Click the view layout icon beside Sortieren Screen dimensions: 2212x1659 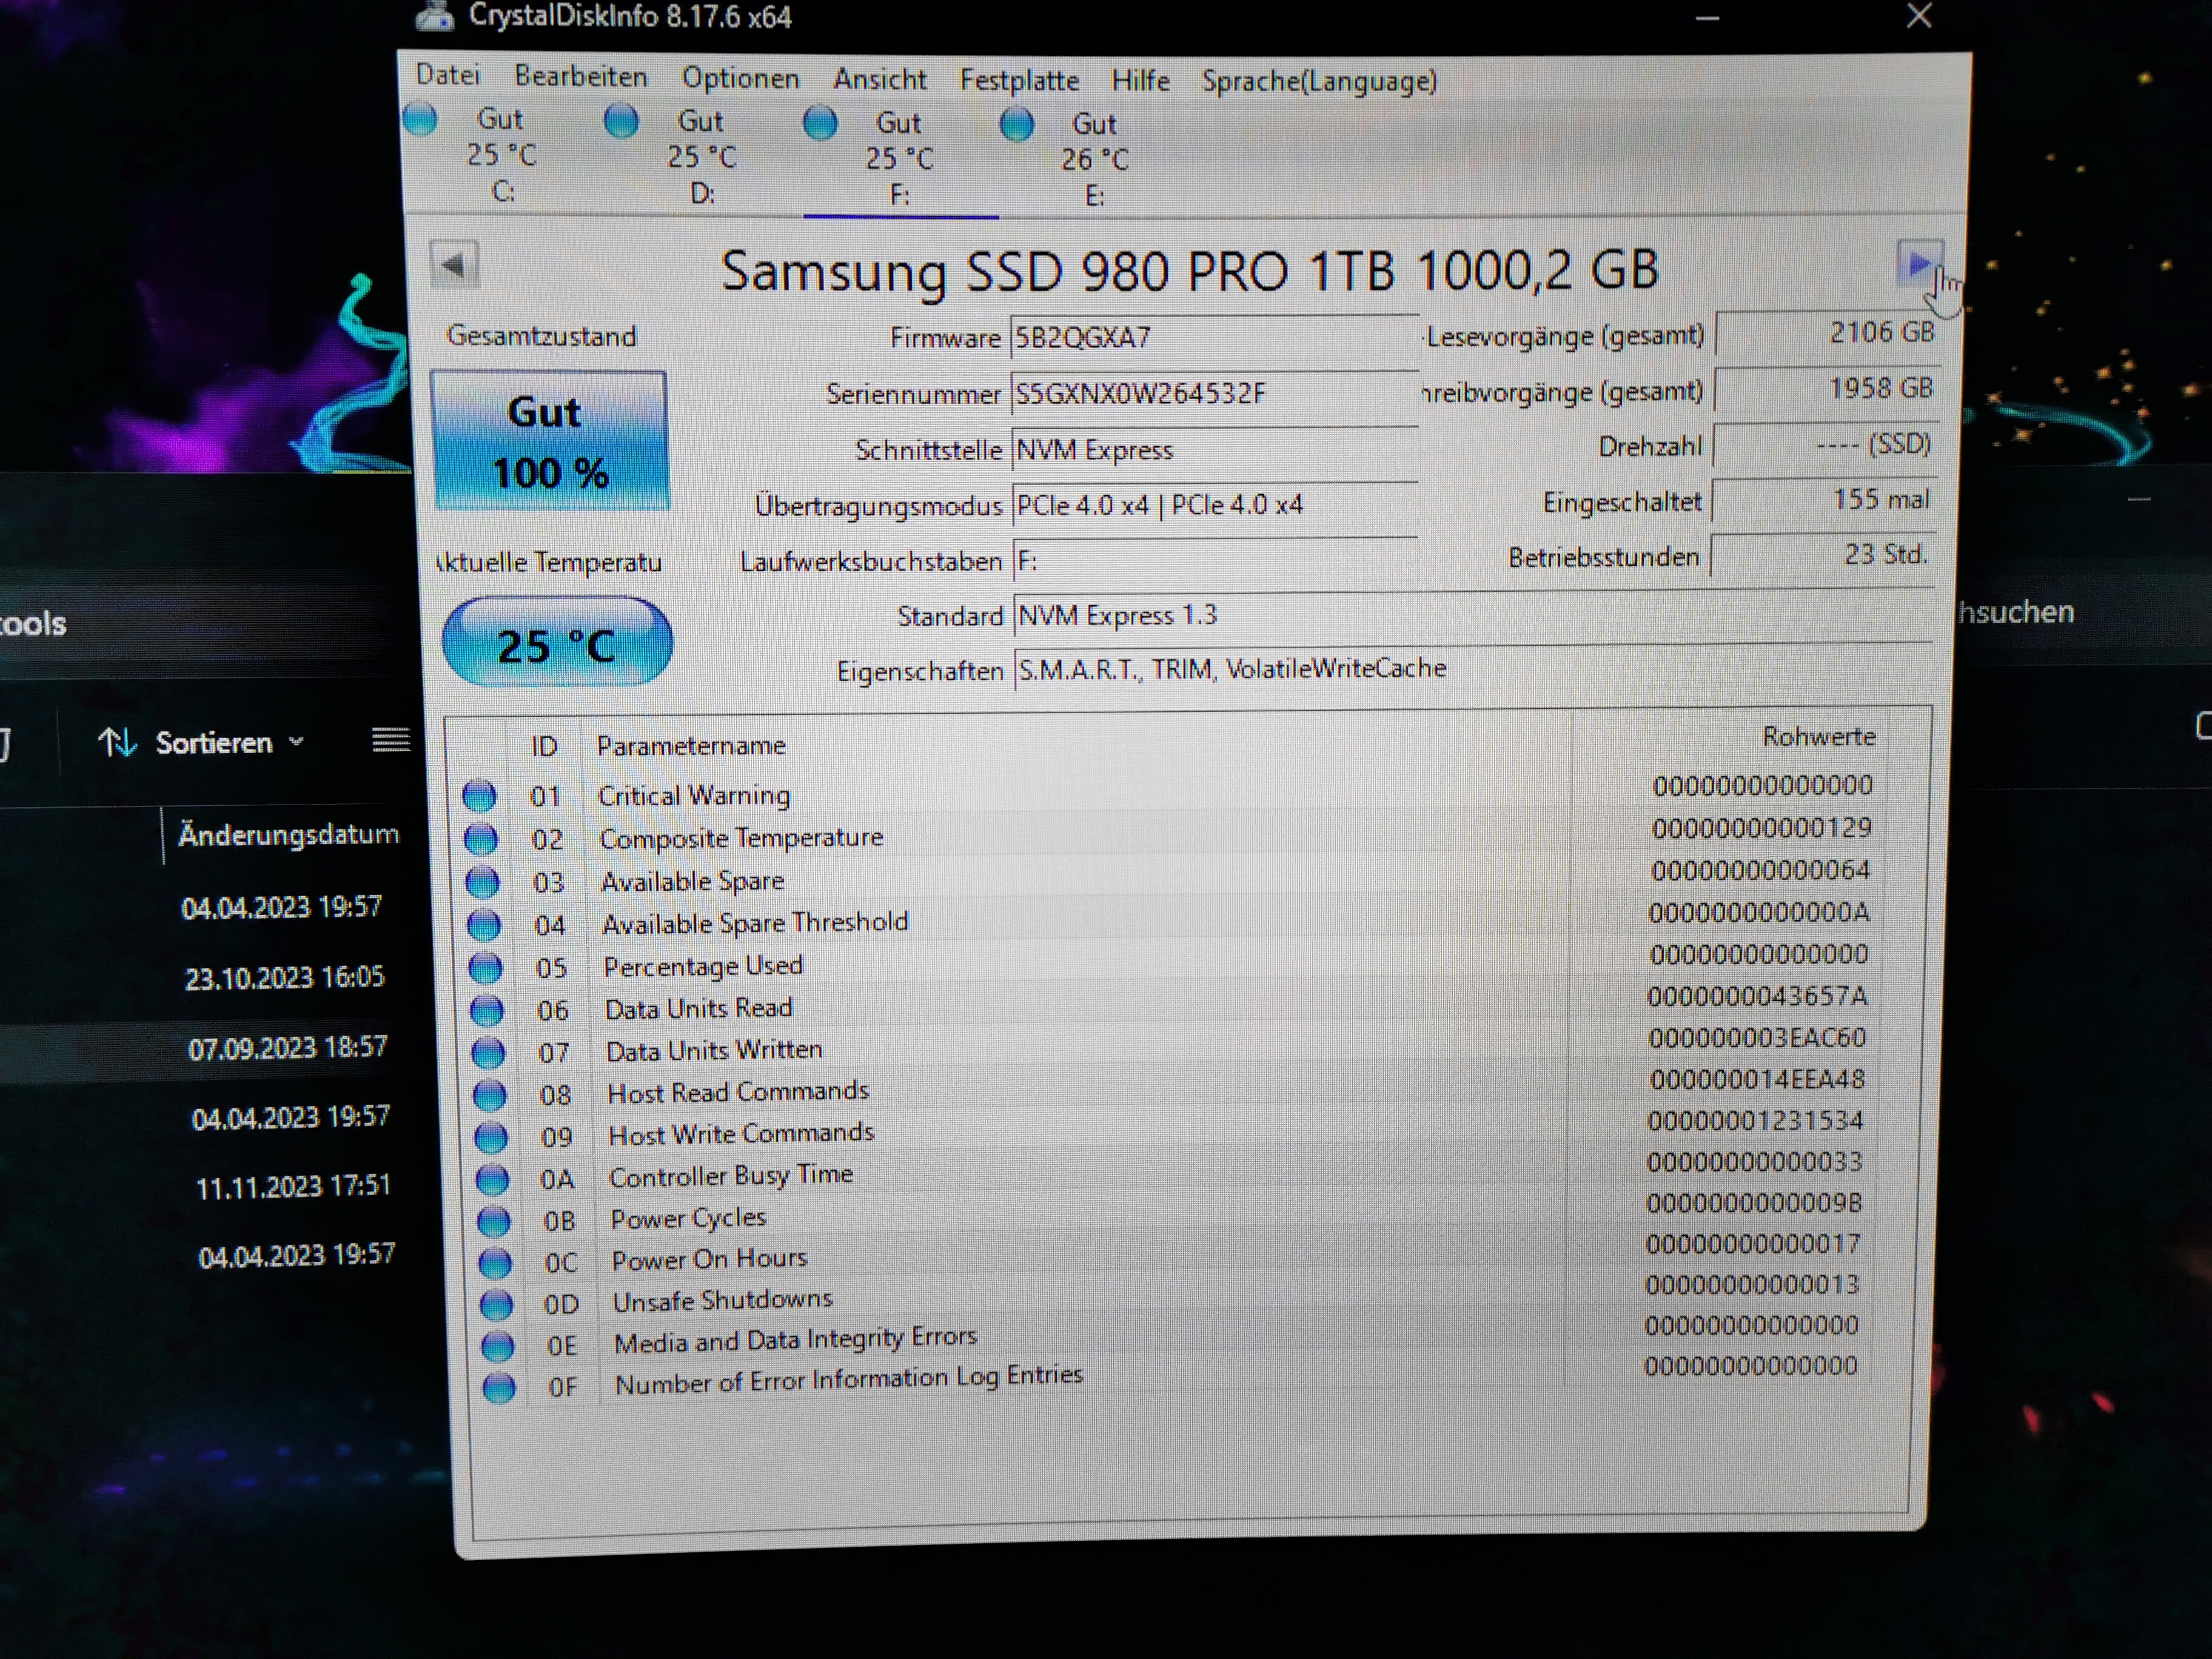(x=390, y=740)
